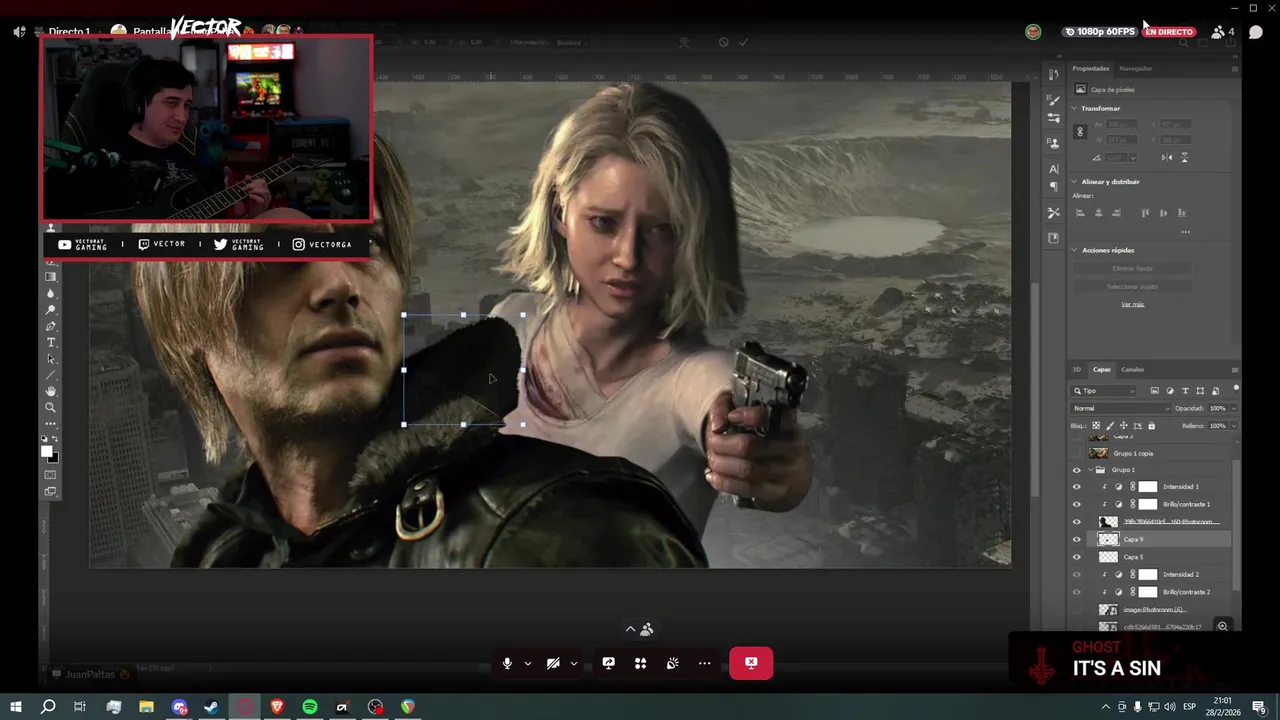Open the Paragraph panel icon
The width and height of the screenshot is (1280, 720).
(1053, 187)
